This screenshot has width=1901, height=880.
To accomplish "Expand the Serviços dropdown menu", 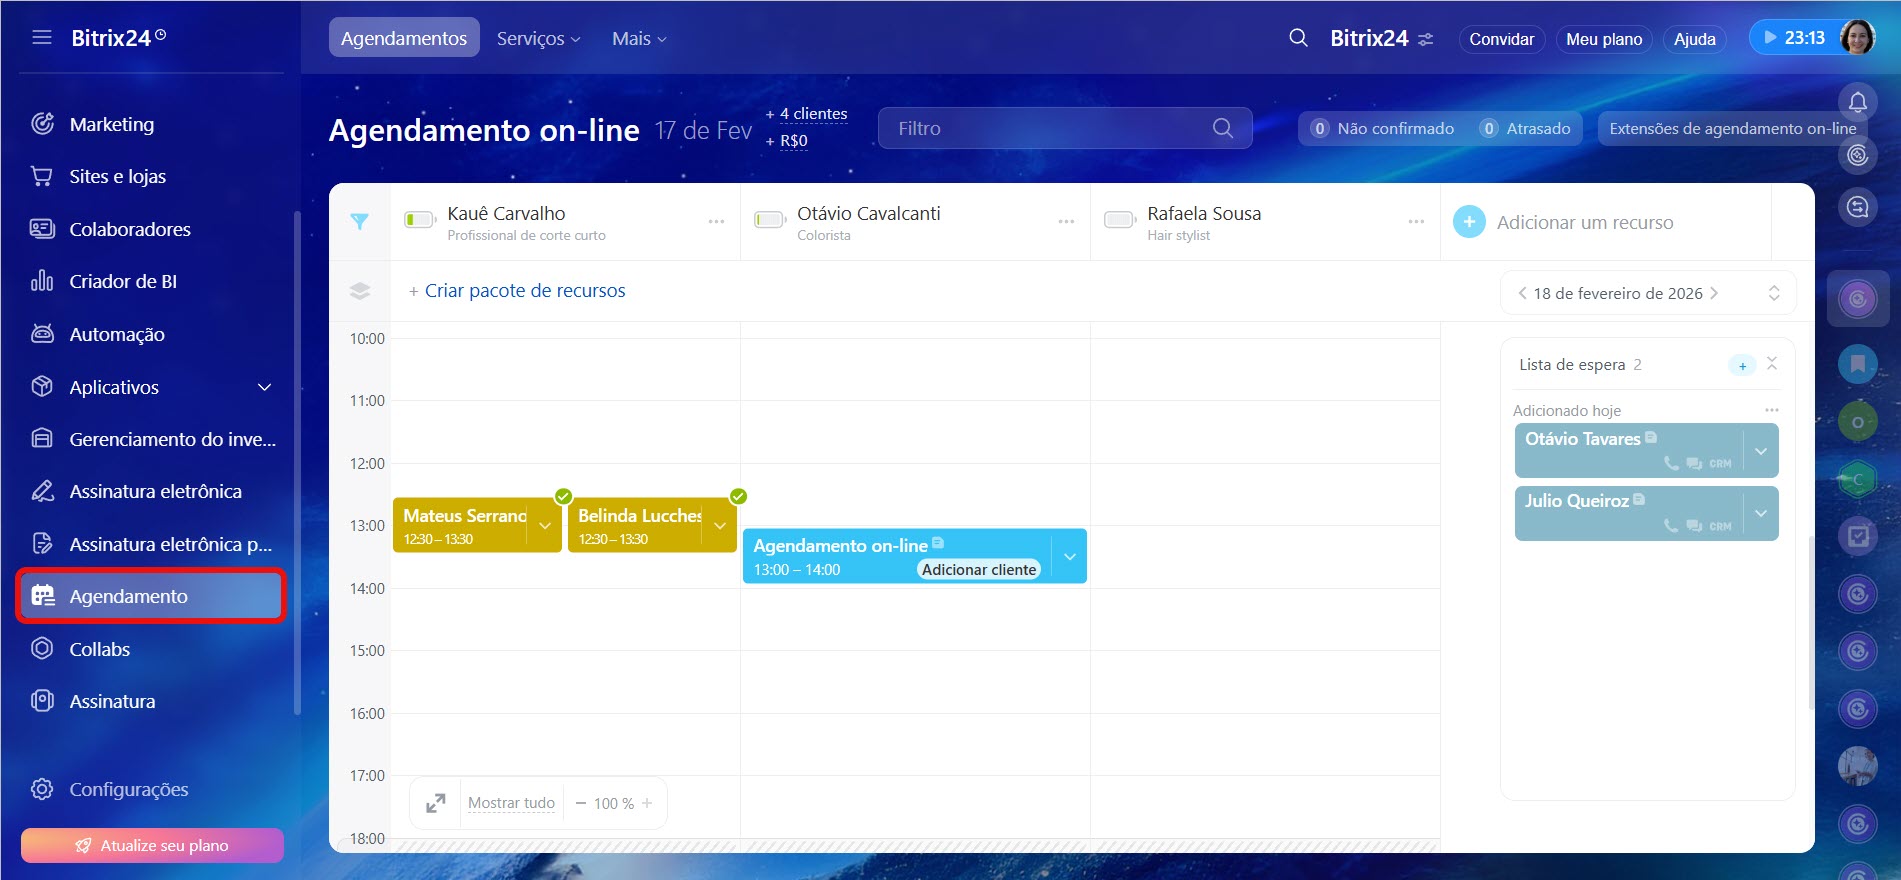I will pos(538,39).
